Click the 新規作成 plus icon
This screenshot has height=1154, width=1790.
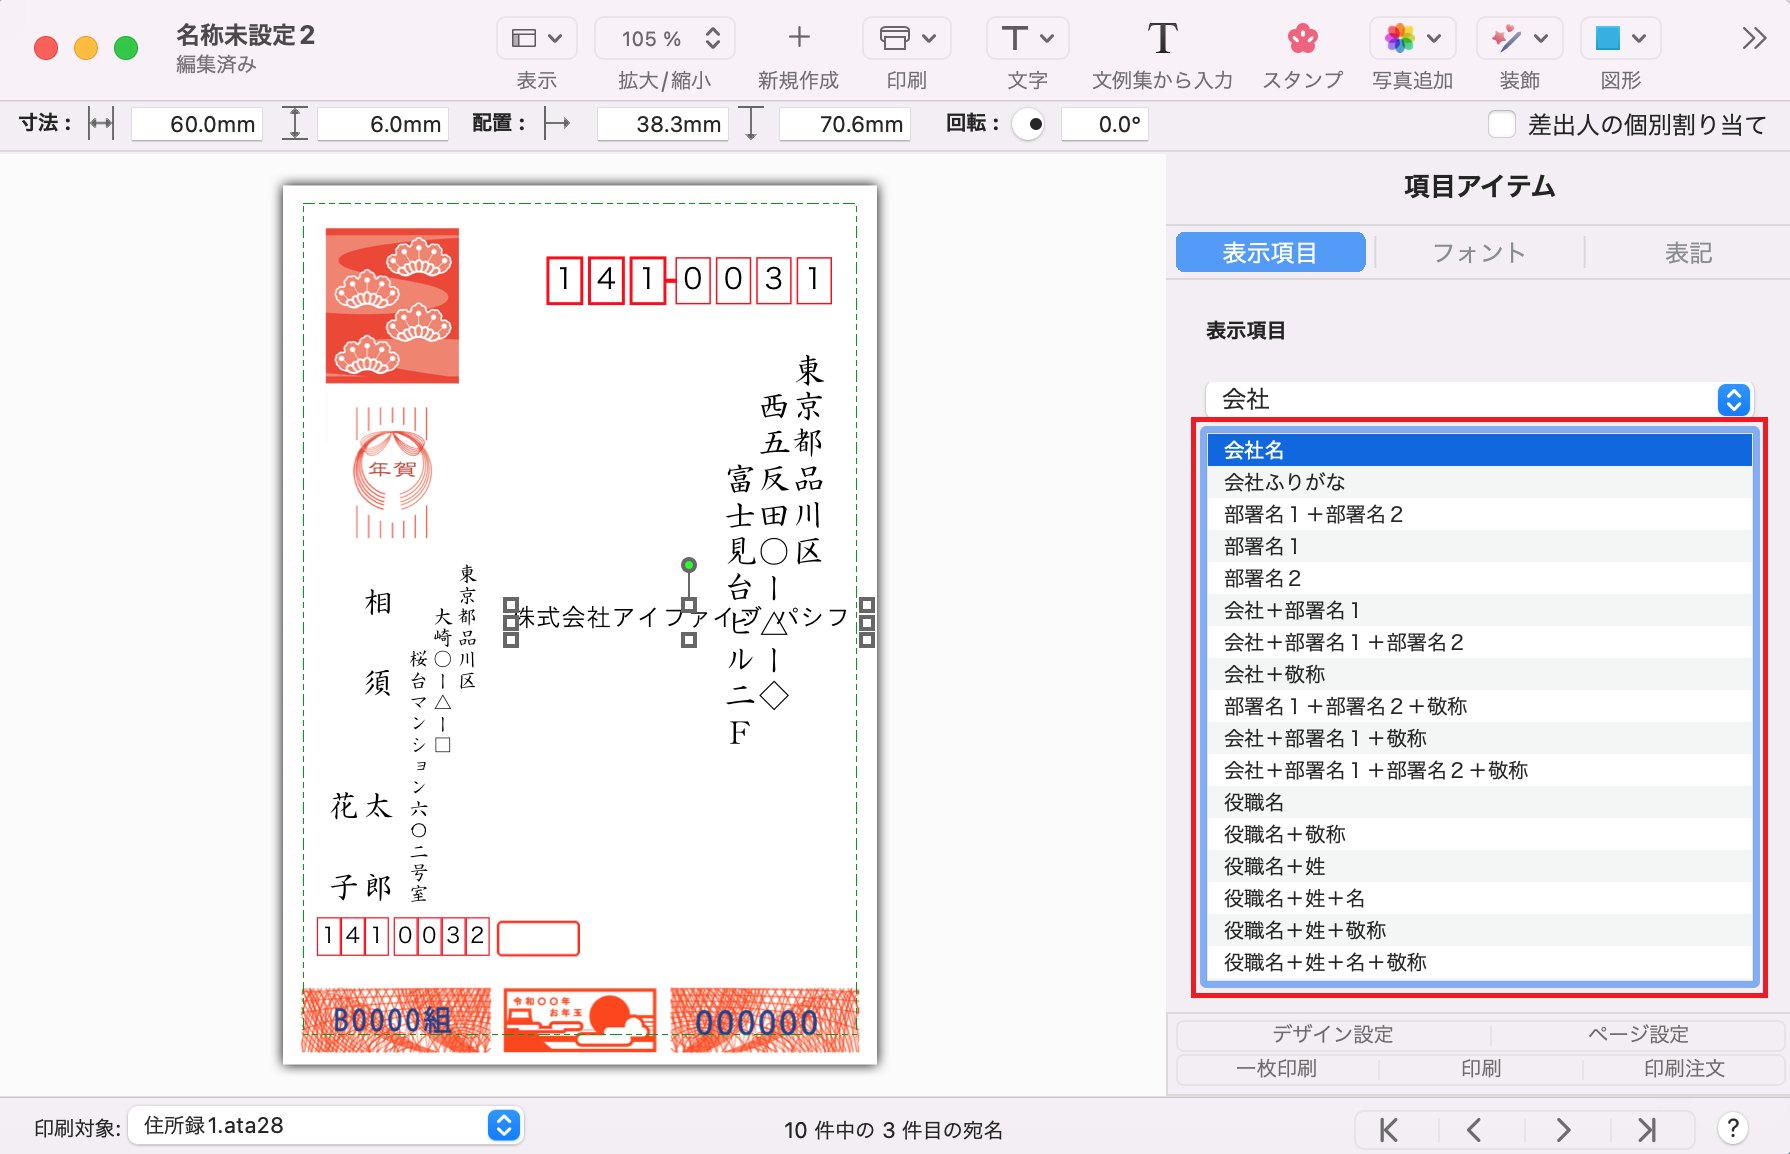click(x=798, y=38)
